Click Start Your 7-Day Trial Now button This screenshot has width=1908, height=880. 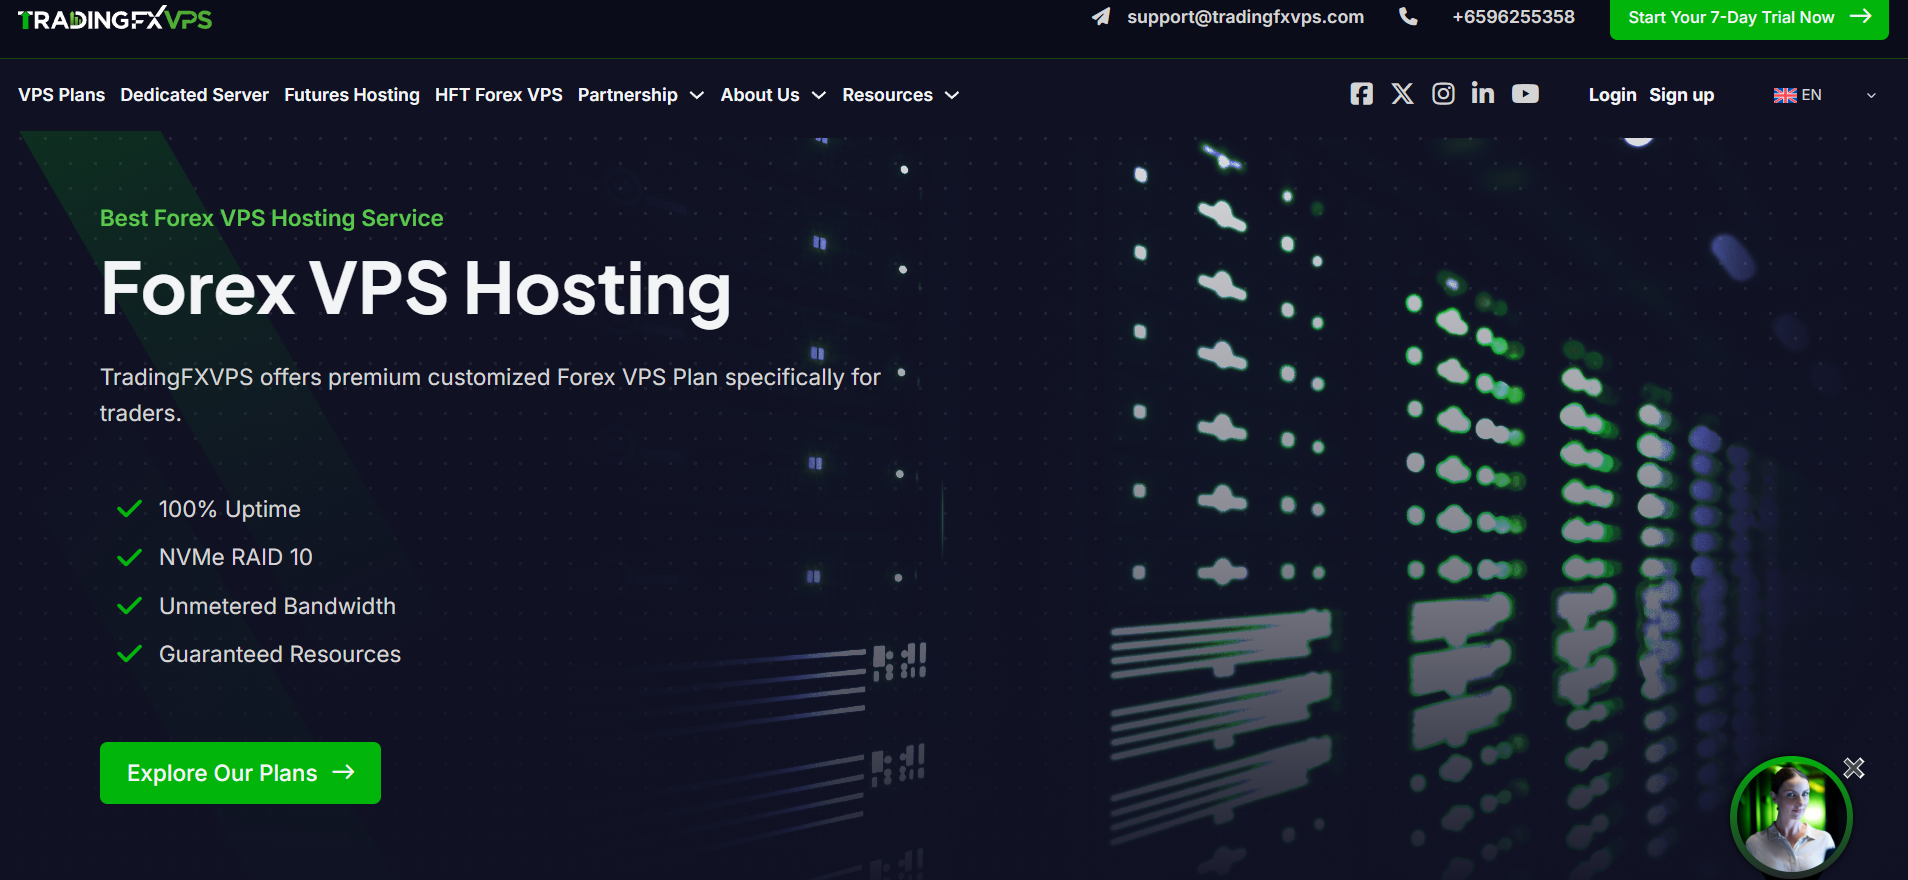(1749, 18)
